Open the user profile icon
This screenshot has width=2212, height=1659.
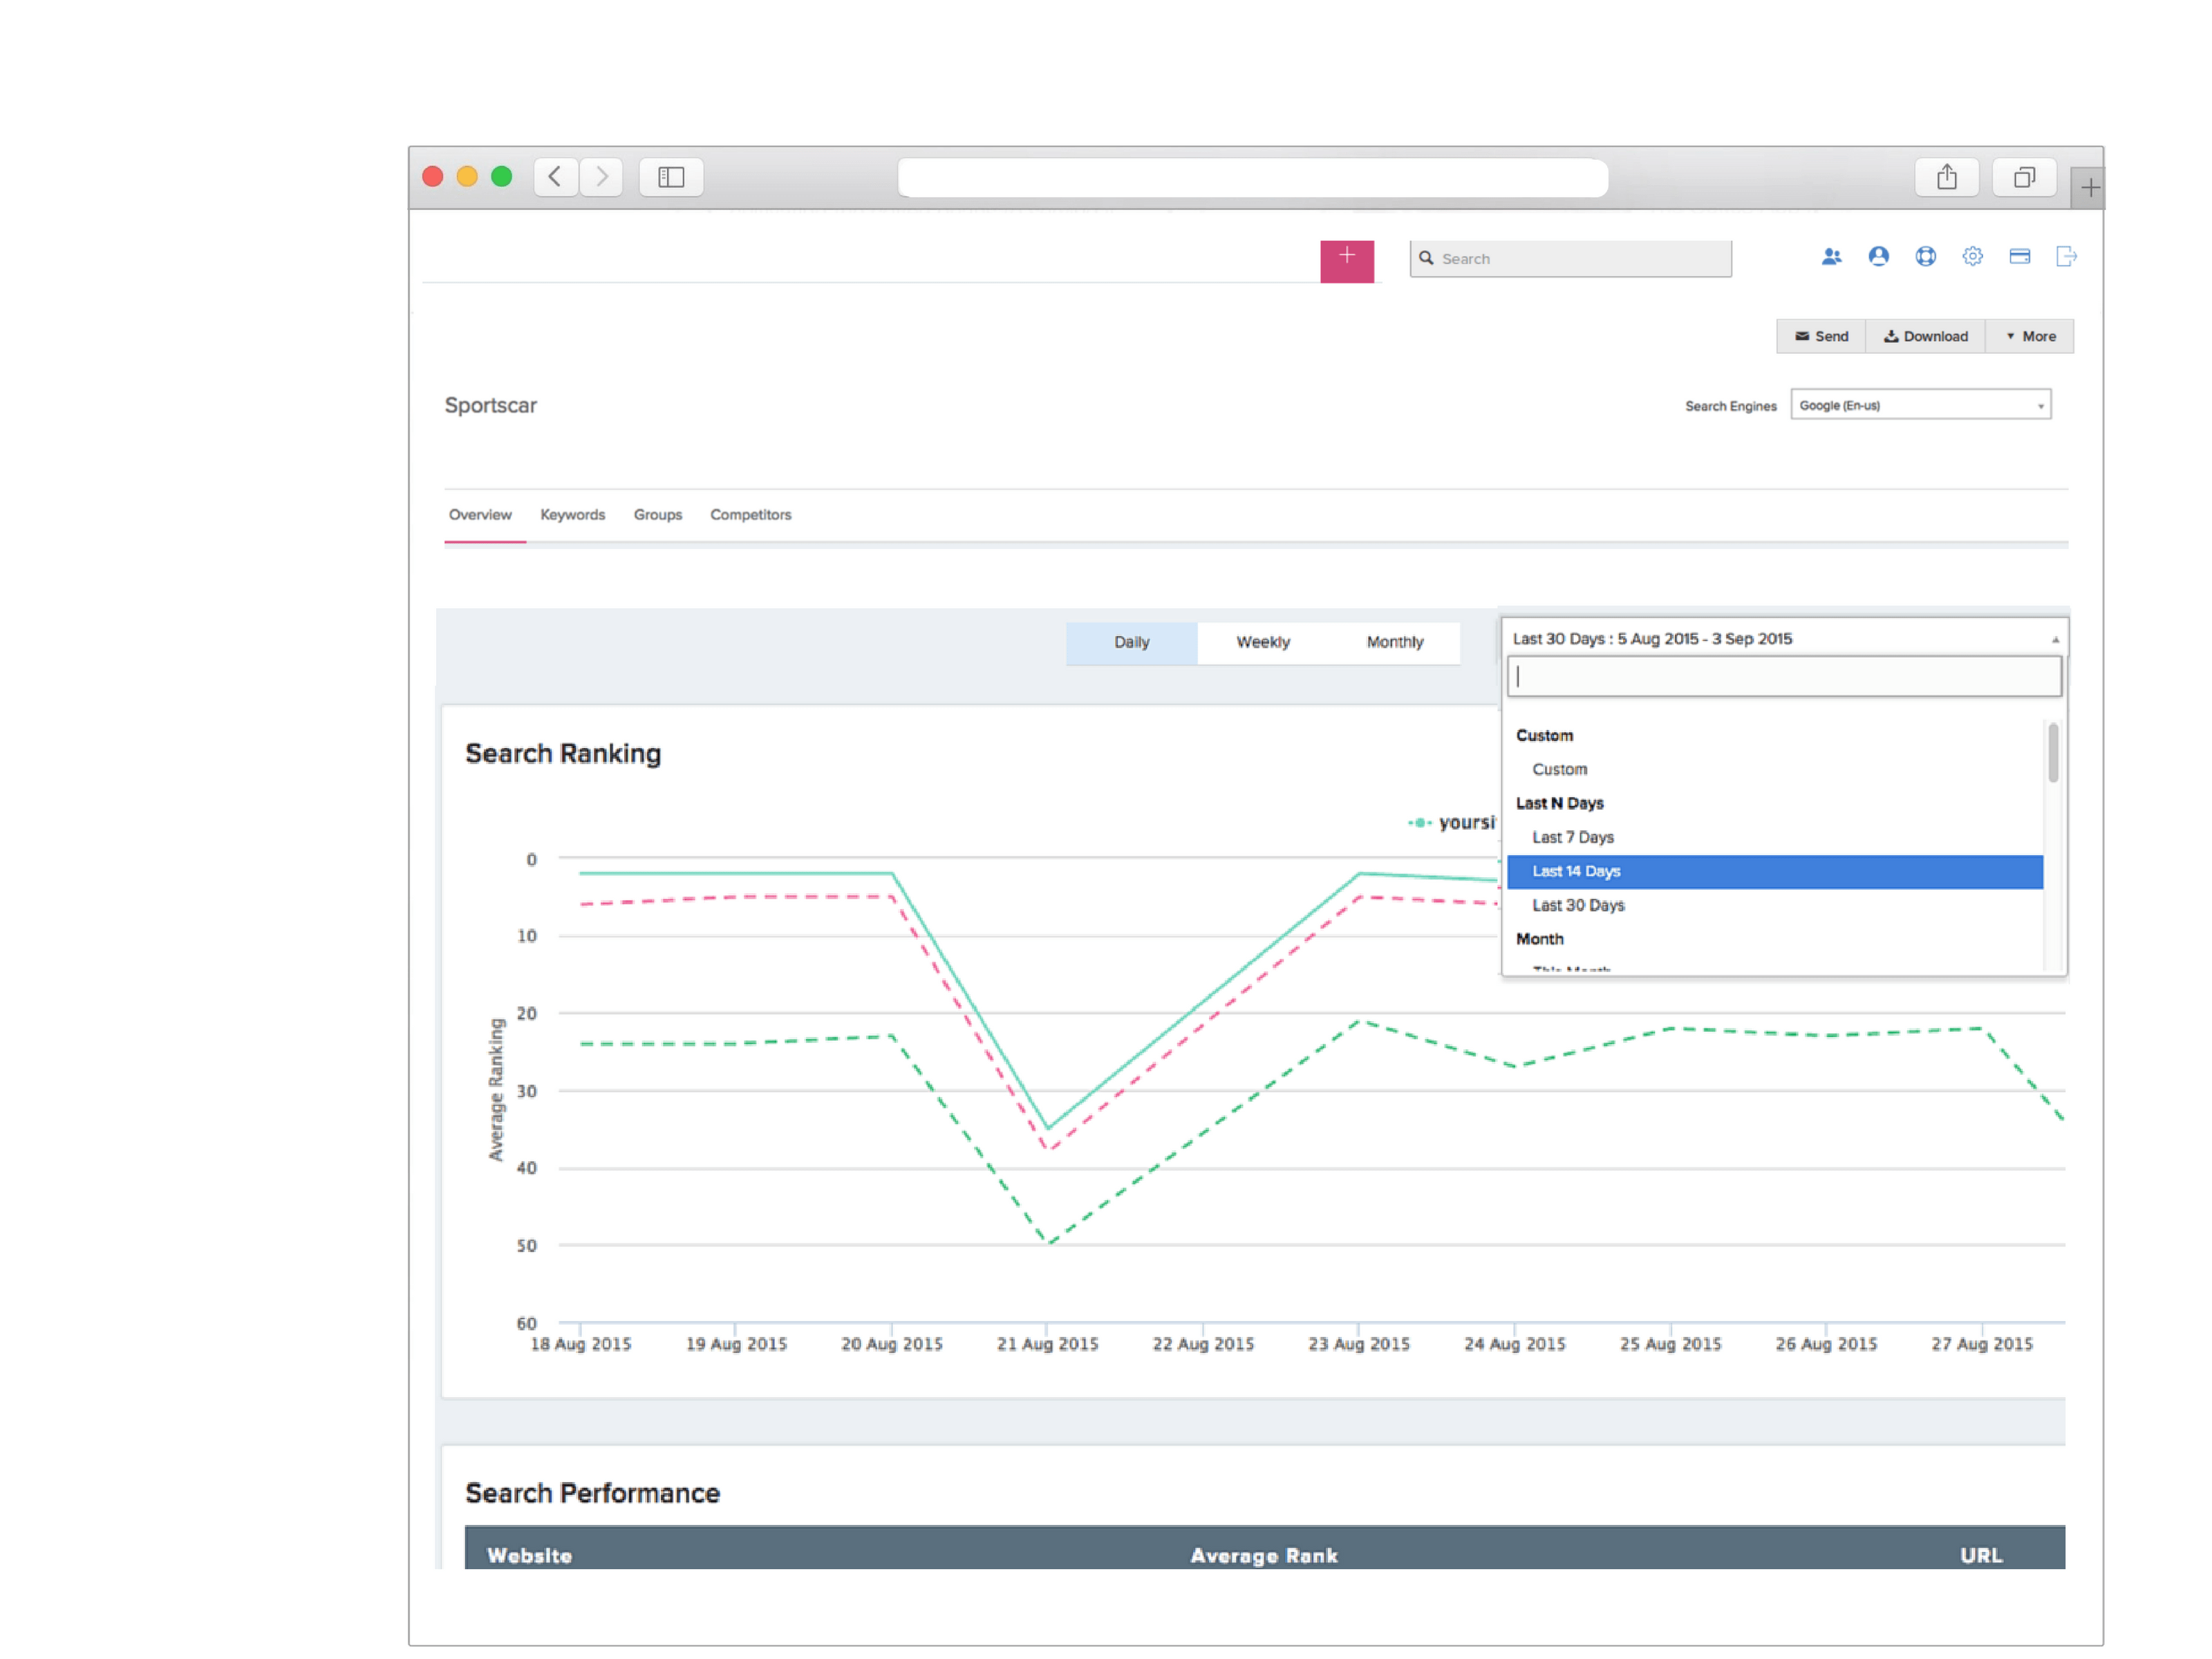pos(1878,257)
